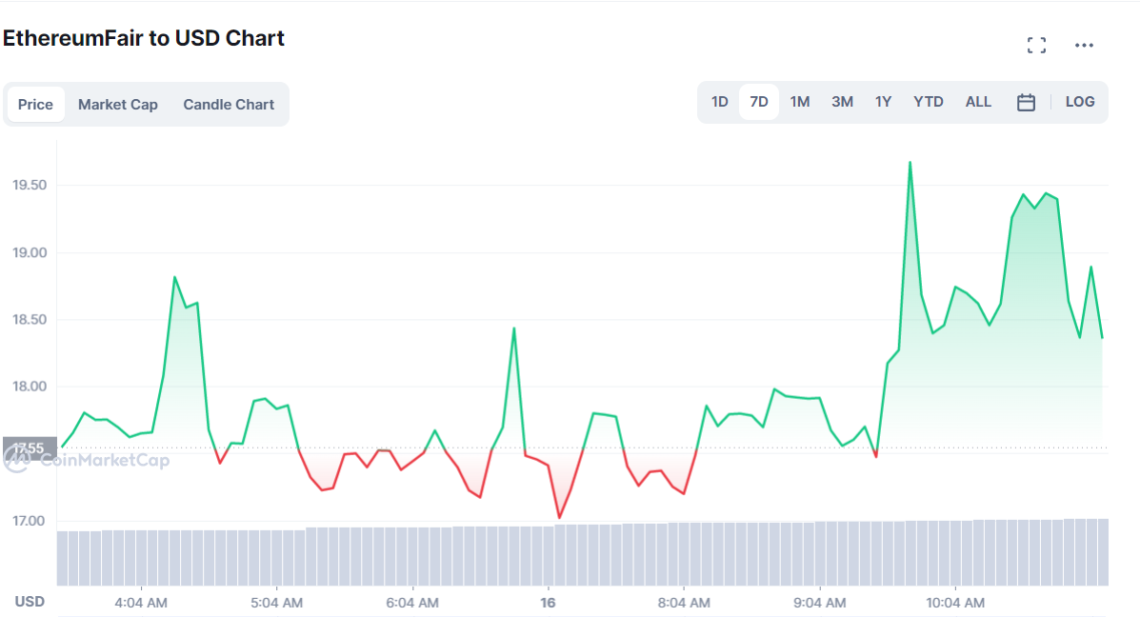This screenshot has width=1140, height=617.
Task: Show year-to-date YTD range
Action: pos(928,102)
